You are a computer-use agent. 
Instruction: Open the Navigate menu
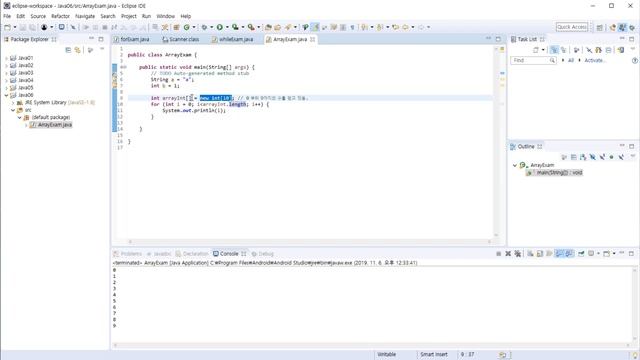point(85,16)
